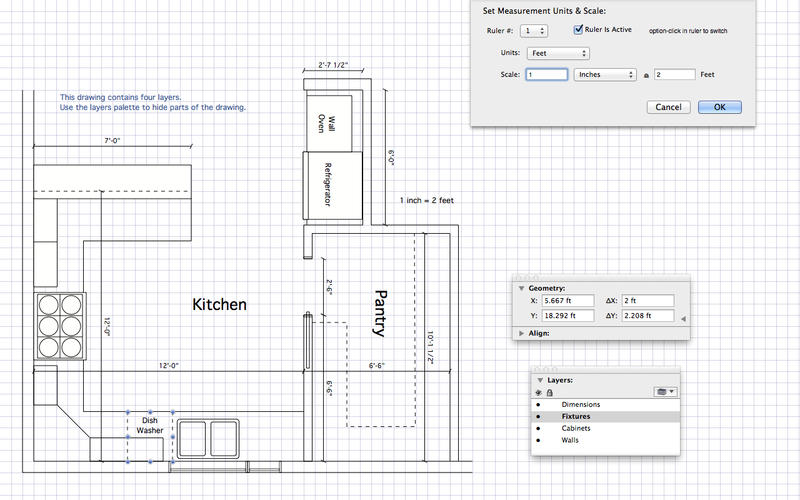Image resolution: width=800 pixels, height=500 pixels.
Task: Click the lock icon in Layers header
Action: click(549, 393)
